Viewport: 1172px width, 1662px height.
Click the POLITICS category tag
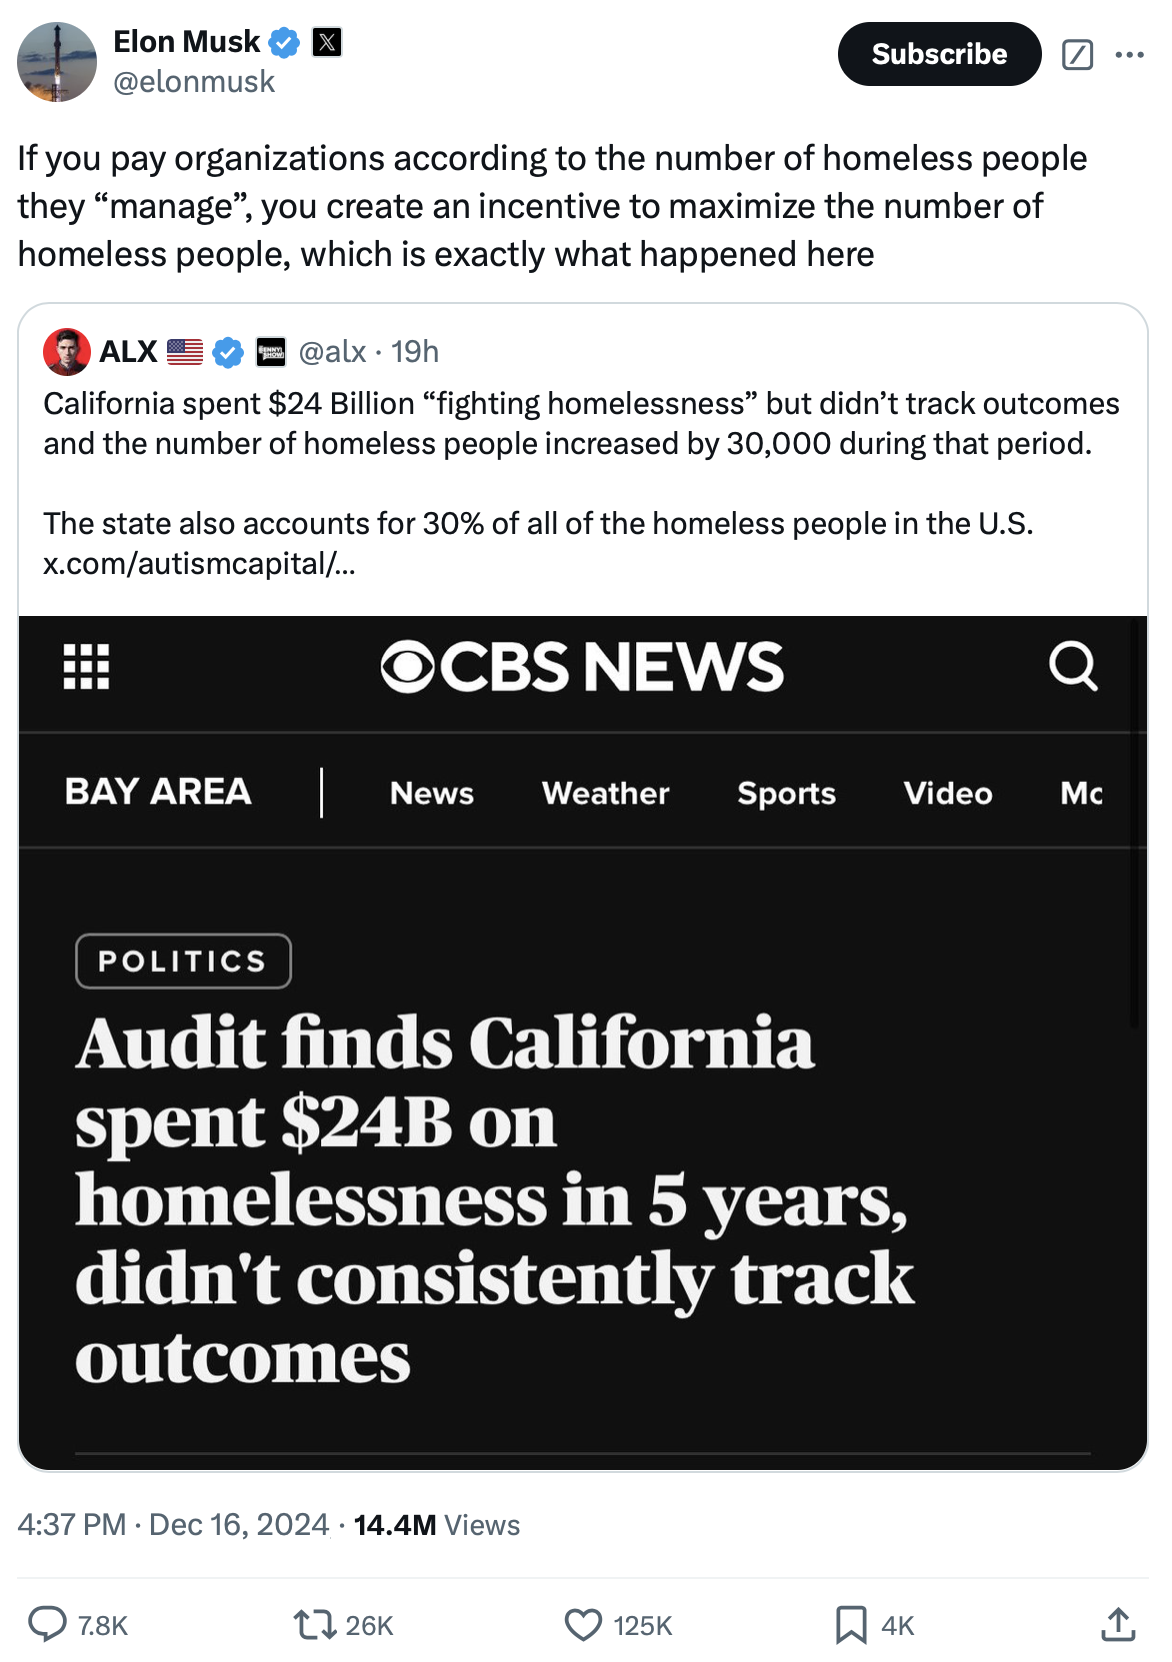tap(183, 961)
